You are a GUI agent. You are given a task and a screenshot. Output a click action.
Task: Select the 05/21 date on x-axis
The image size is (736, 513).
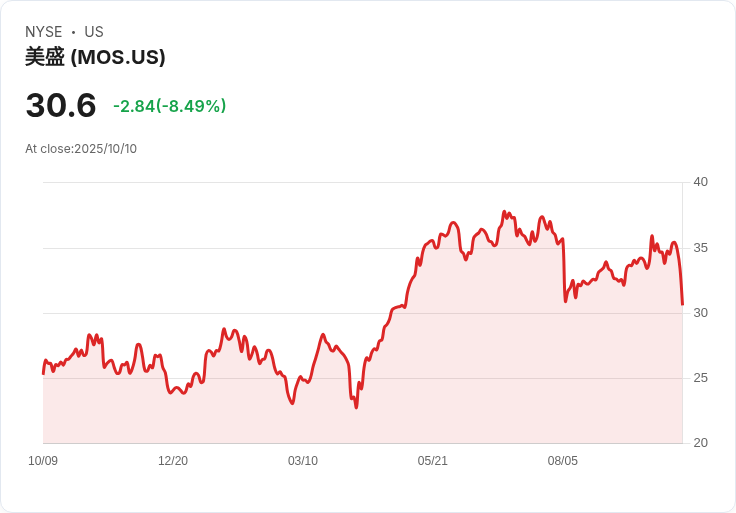coord(433,461)
